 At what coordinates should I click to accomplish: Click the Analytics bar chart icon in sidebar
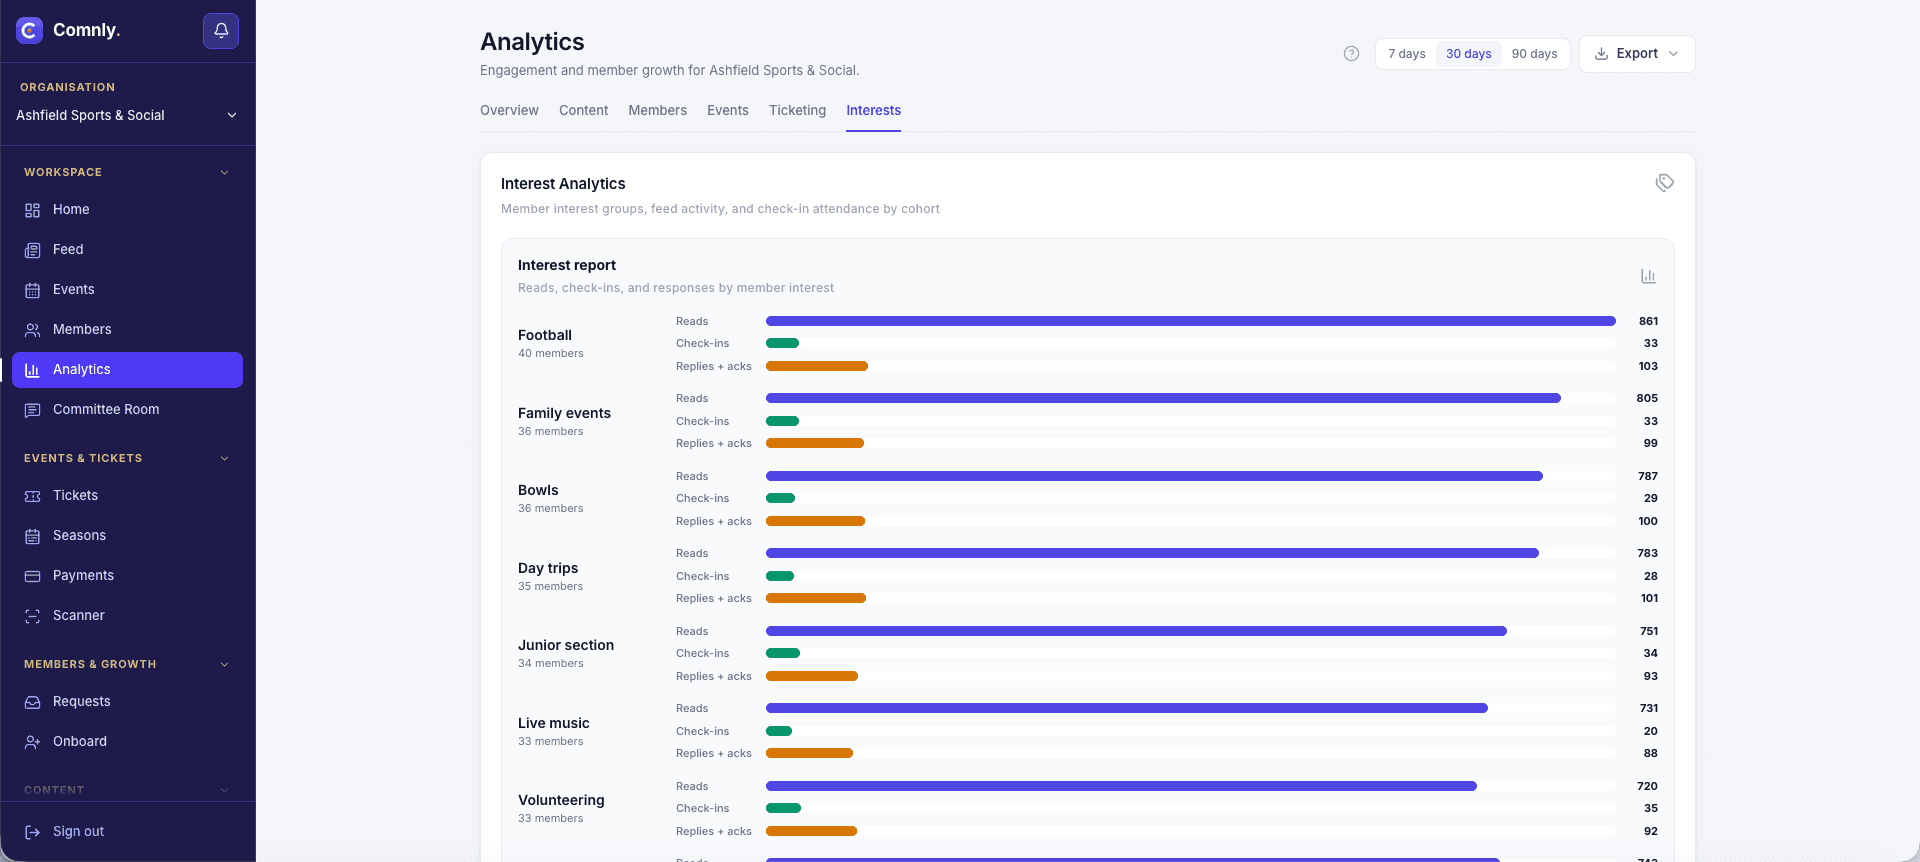click(33, 370)
